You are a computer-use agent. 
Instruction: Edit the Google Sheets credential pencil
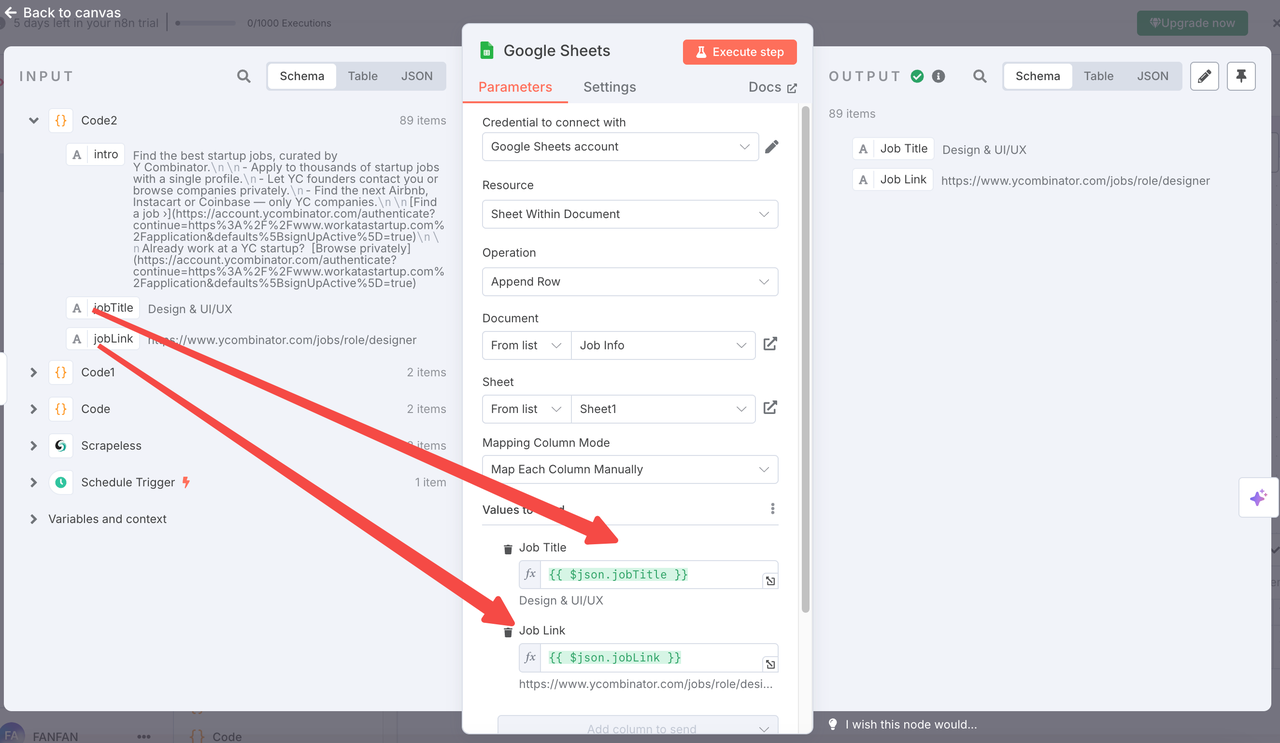coord(771,147)
